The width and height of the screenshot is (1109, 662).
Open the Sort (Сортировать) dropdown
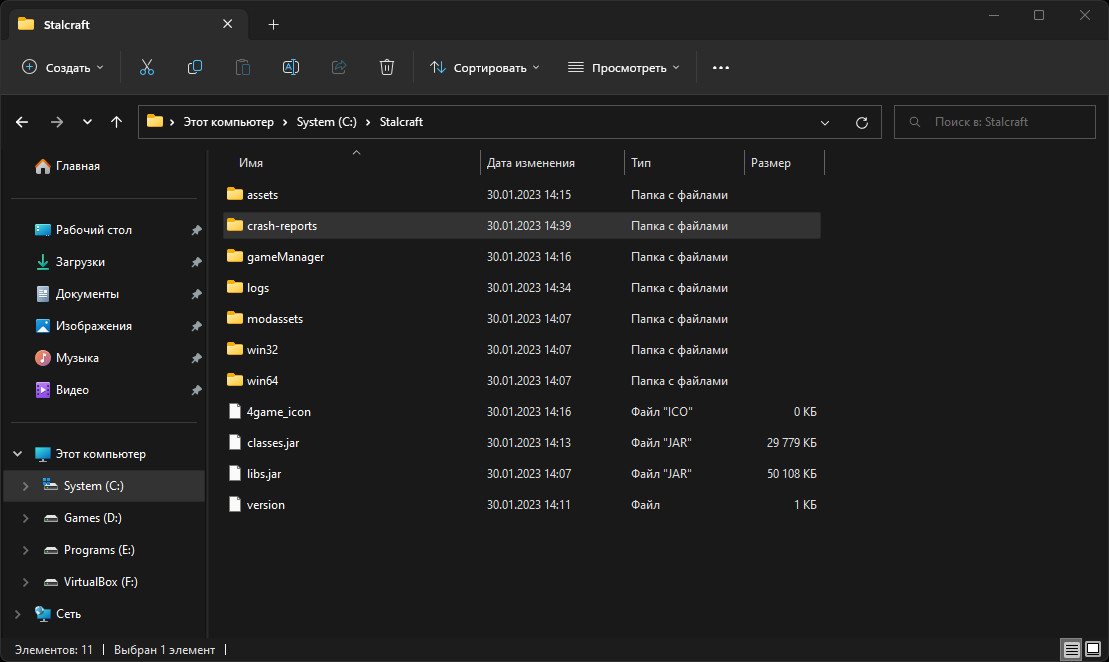[485, 67]
